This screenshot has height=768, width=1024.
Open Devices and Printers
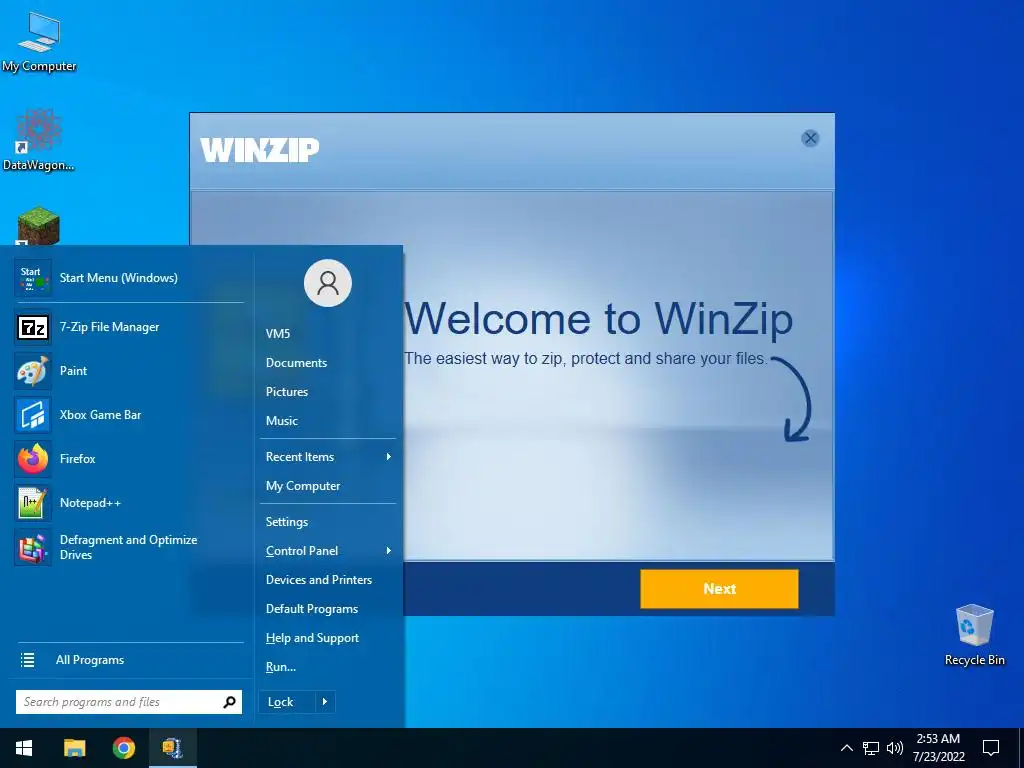(x=319, y=580)
